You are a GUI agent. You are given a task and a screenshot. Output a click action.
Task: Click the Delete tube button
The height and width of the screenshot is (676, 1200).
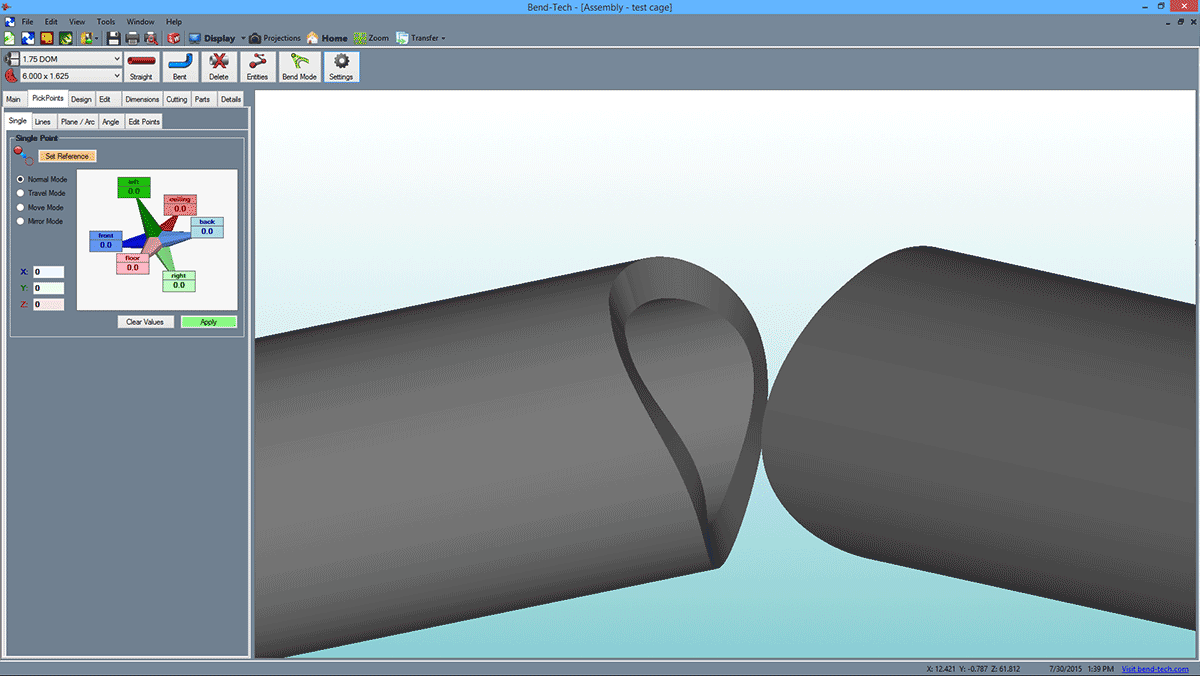click(218, 66)
